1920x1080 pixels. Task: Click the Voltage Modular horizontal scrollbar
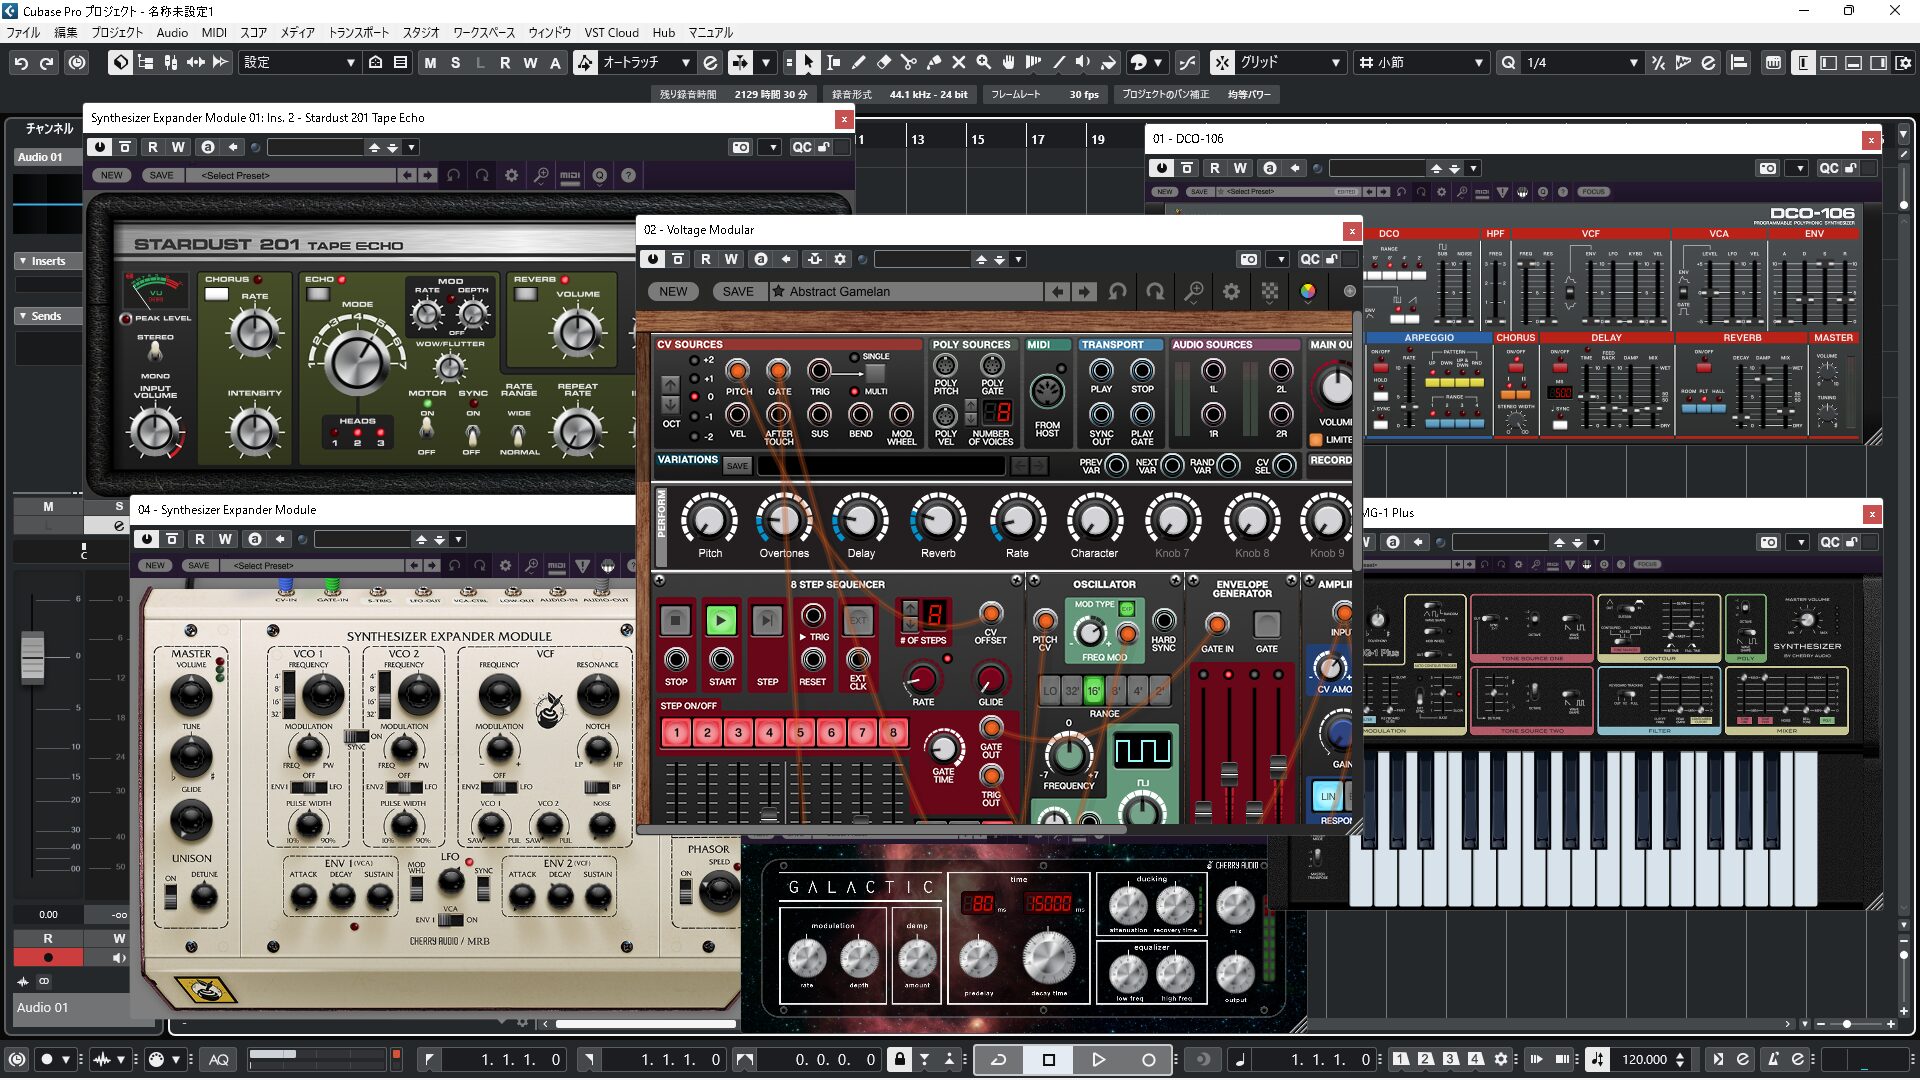pyautogui.click(x=882, y=828)
